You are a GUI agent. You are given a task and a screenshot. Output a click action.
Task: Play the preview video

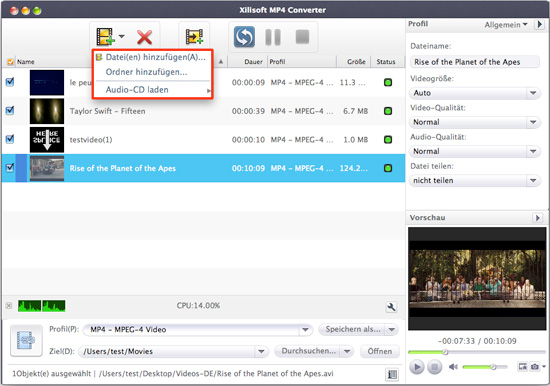click(x=417, y=367)
